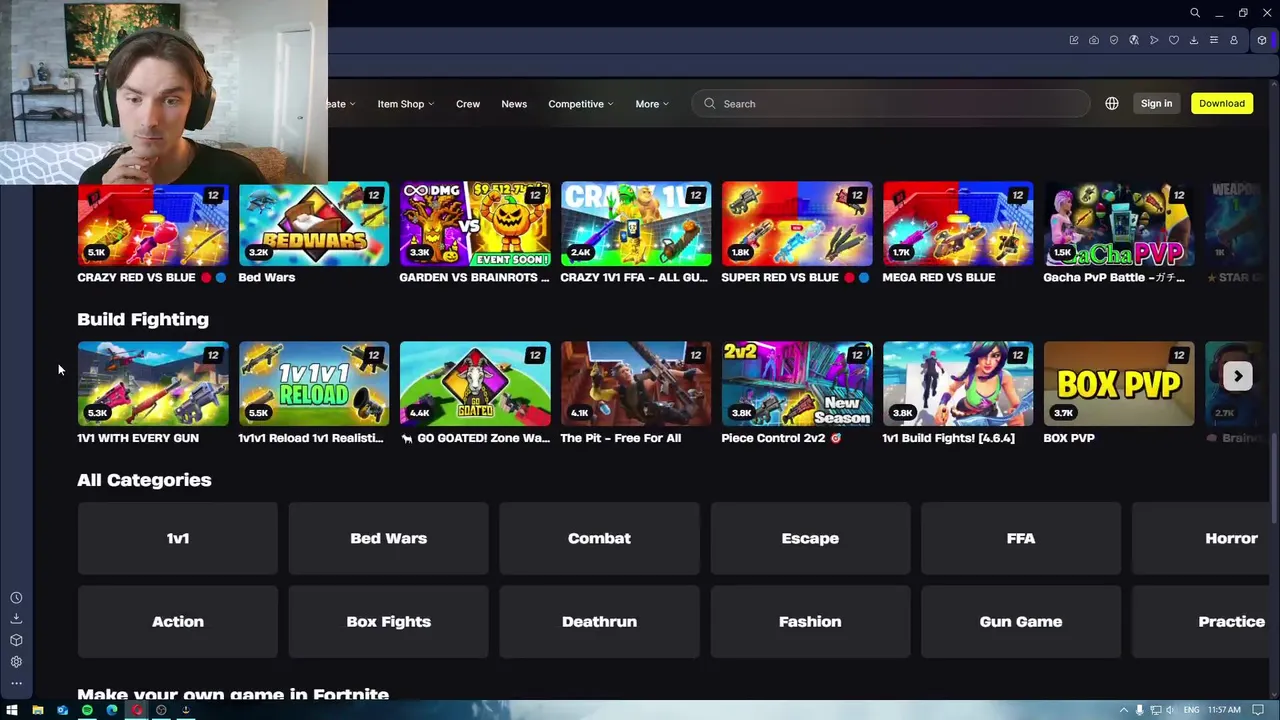Open The Pit - Free For All thumbnail
Image resolution: width=1280 pixels, height=720 pixels.
636,384
